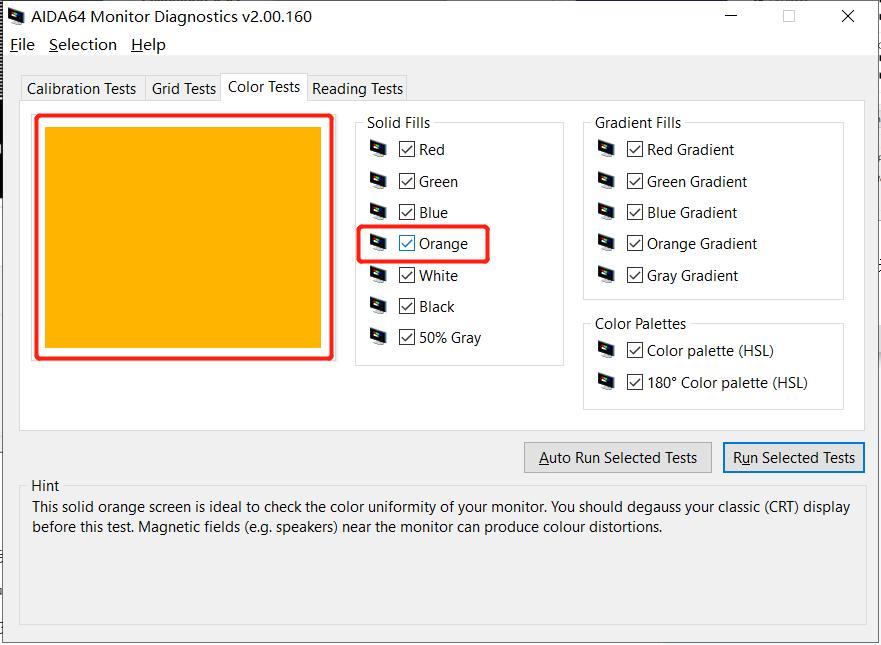Image resolution: width=881 pixels, height=645 pixels.
Task: Switch to the Reading Tests tab
Action: click(x=357, y=88)
